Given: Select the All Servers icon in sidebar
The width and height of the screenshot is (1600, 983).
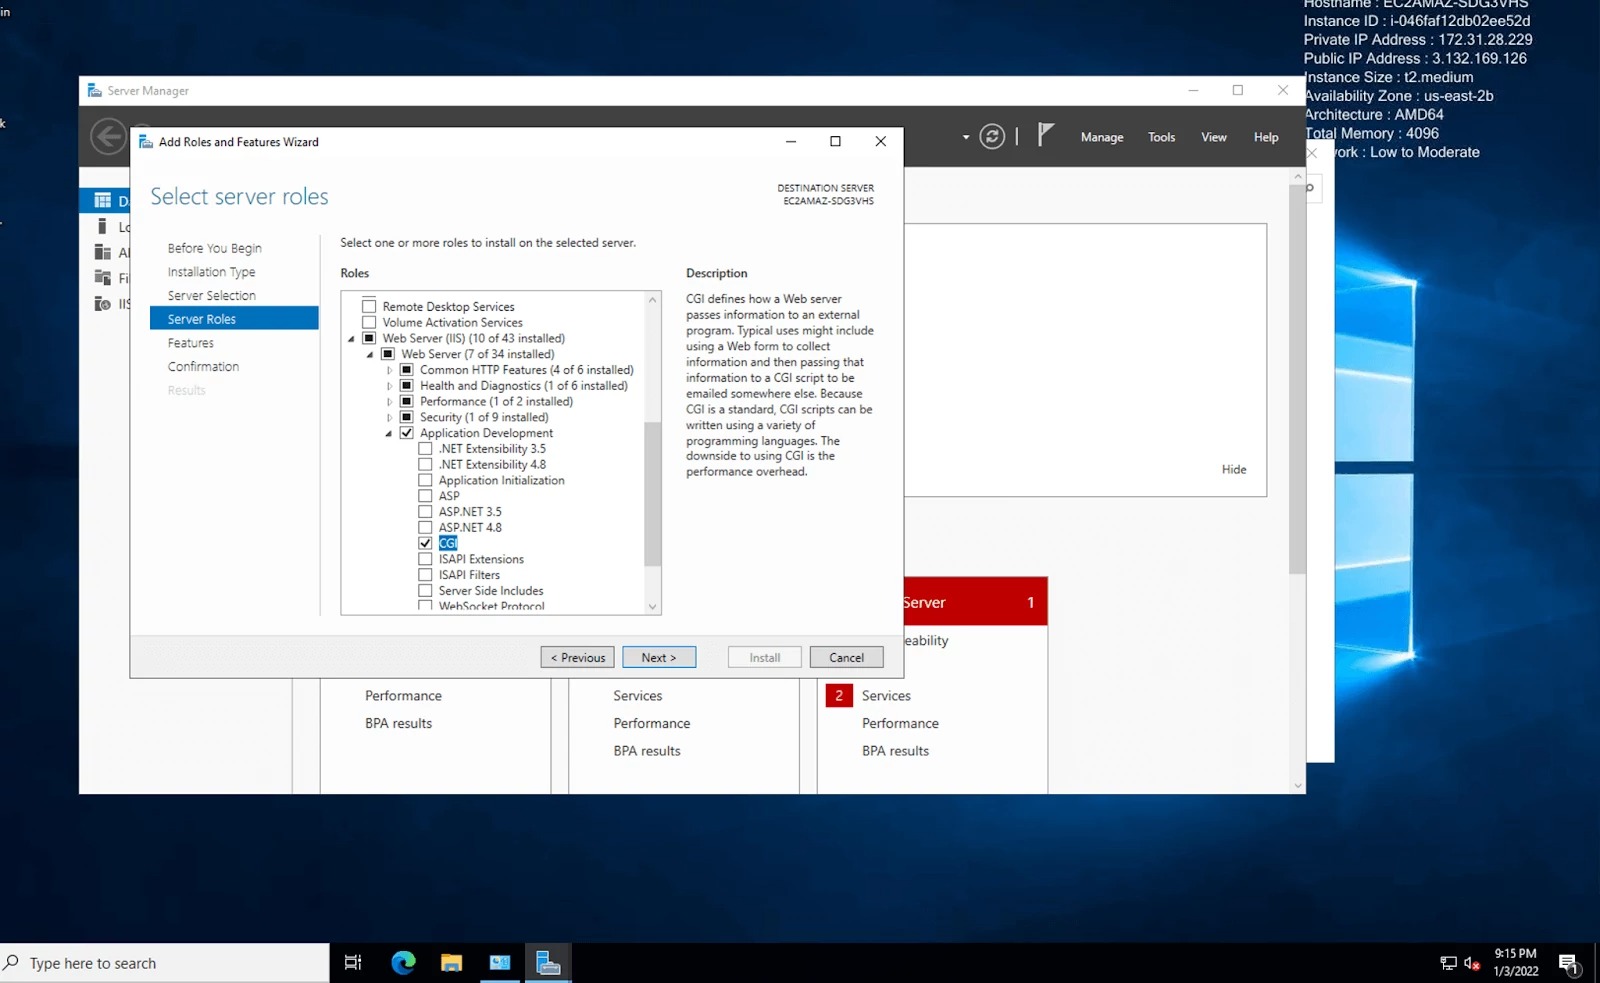Looking at the screenshot, I should (102, 252).
